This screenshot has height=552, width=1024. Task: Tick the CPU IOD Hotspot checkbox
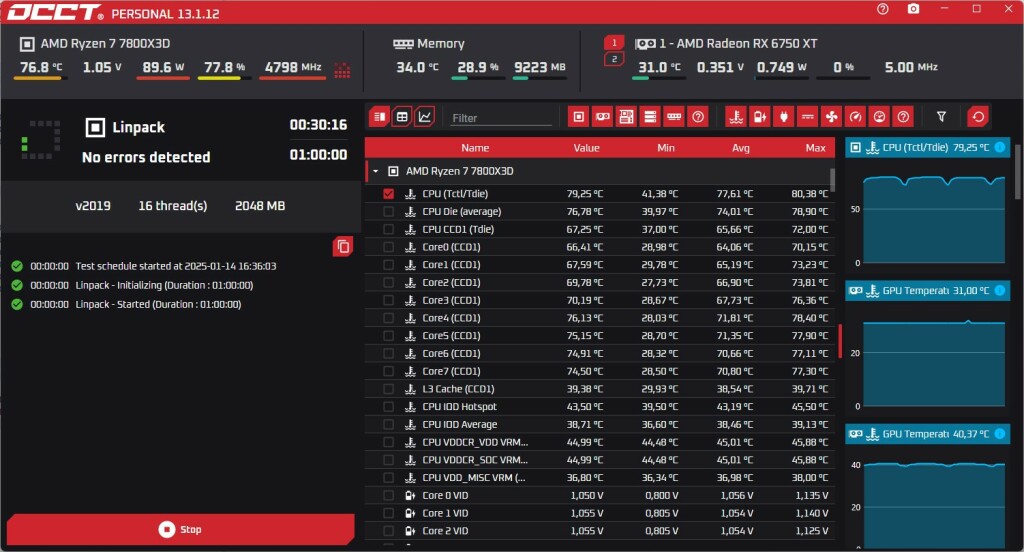coord(389,406)
